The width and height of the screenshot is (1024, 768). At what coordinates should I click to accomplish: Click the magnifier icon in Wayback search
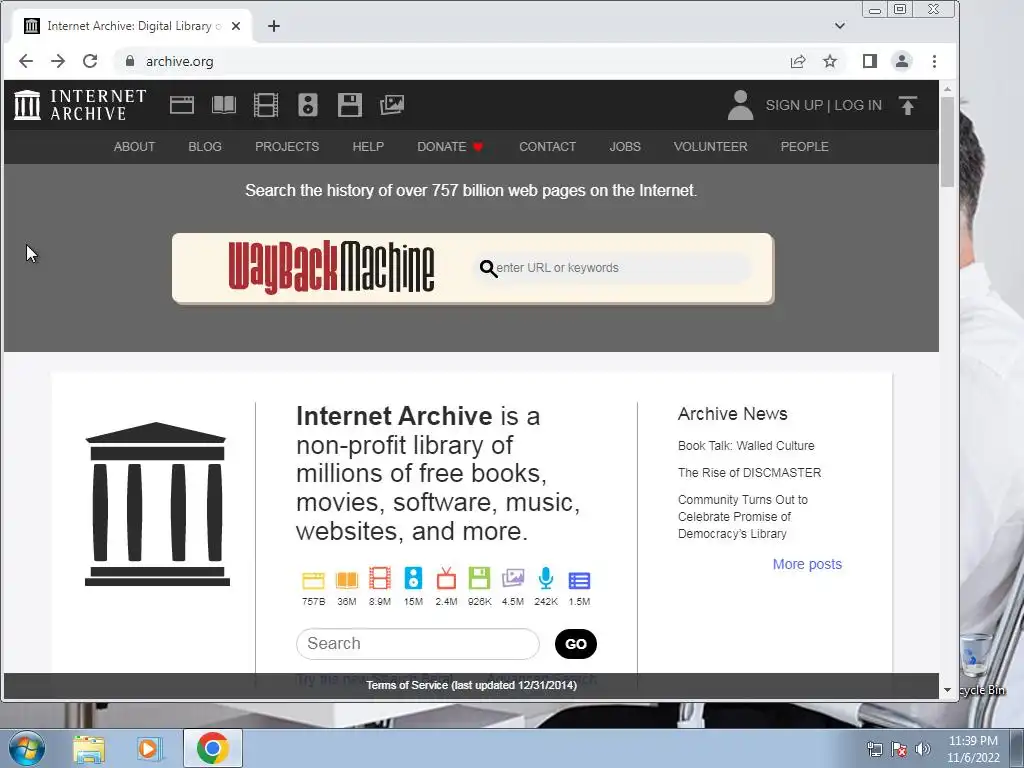tap(488, 268)
